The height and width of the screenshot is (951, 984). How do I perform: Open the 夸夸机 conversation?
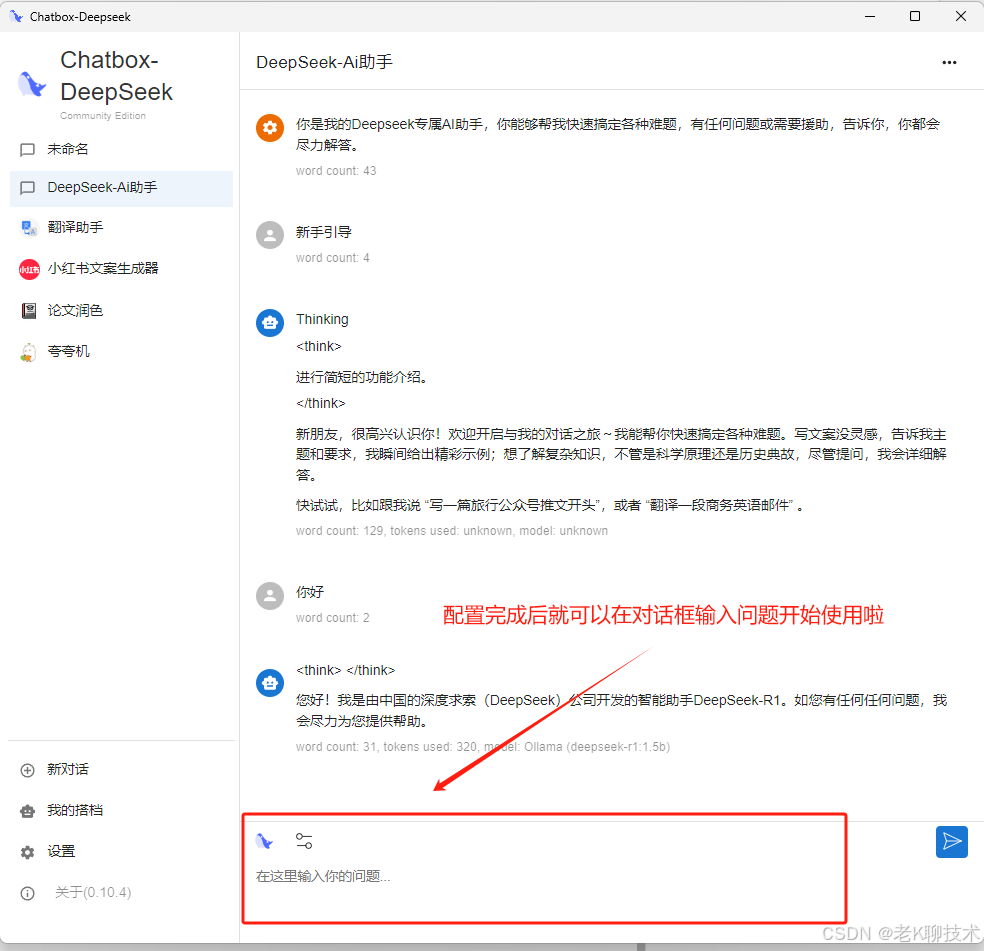pyautogui.click(x=121, y=352)
